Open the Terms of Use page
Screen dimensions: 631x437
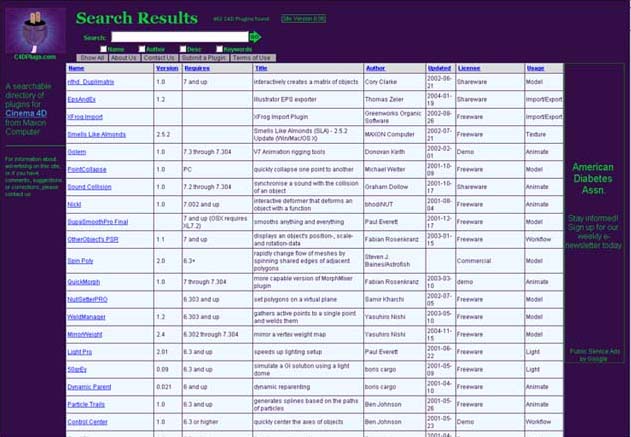pos(253,58)
